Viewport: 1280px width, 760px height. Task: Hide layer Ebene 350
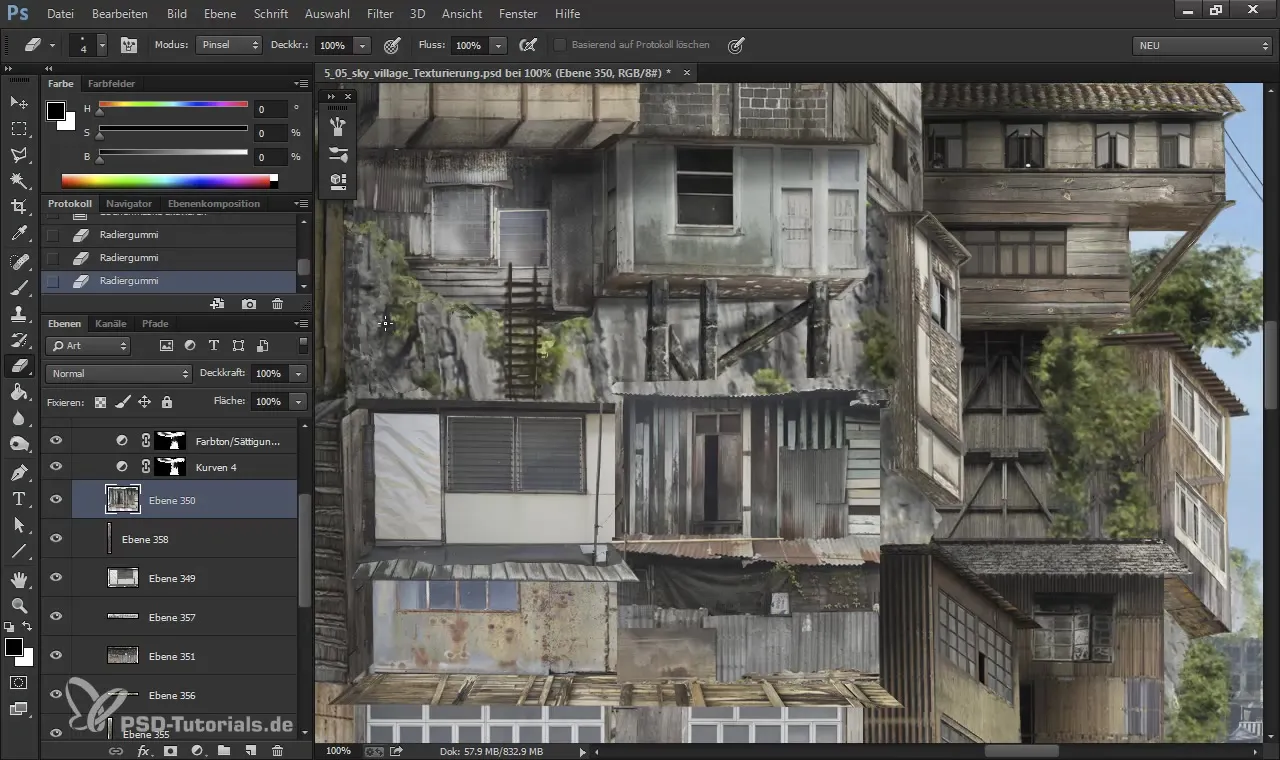56,499
